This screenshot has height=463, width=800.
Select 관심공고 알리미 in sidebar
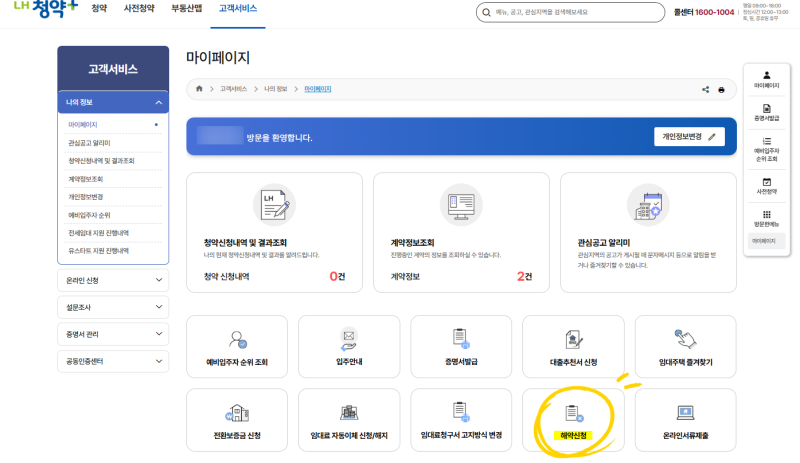[x=89, y=143]
